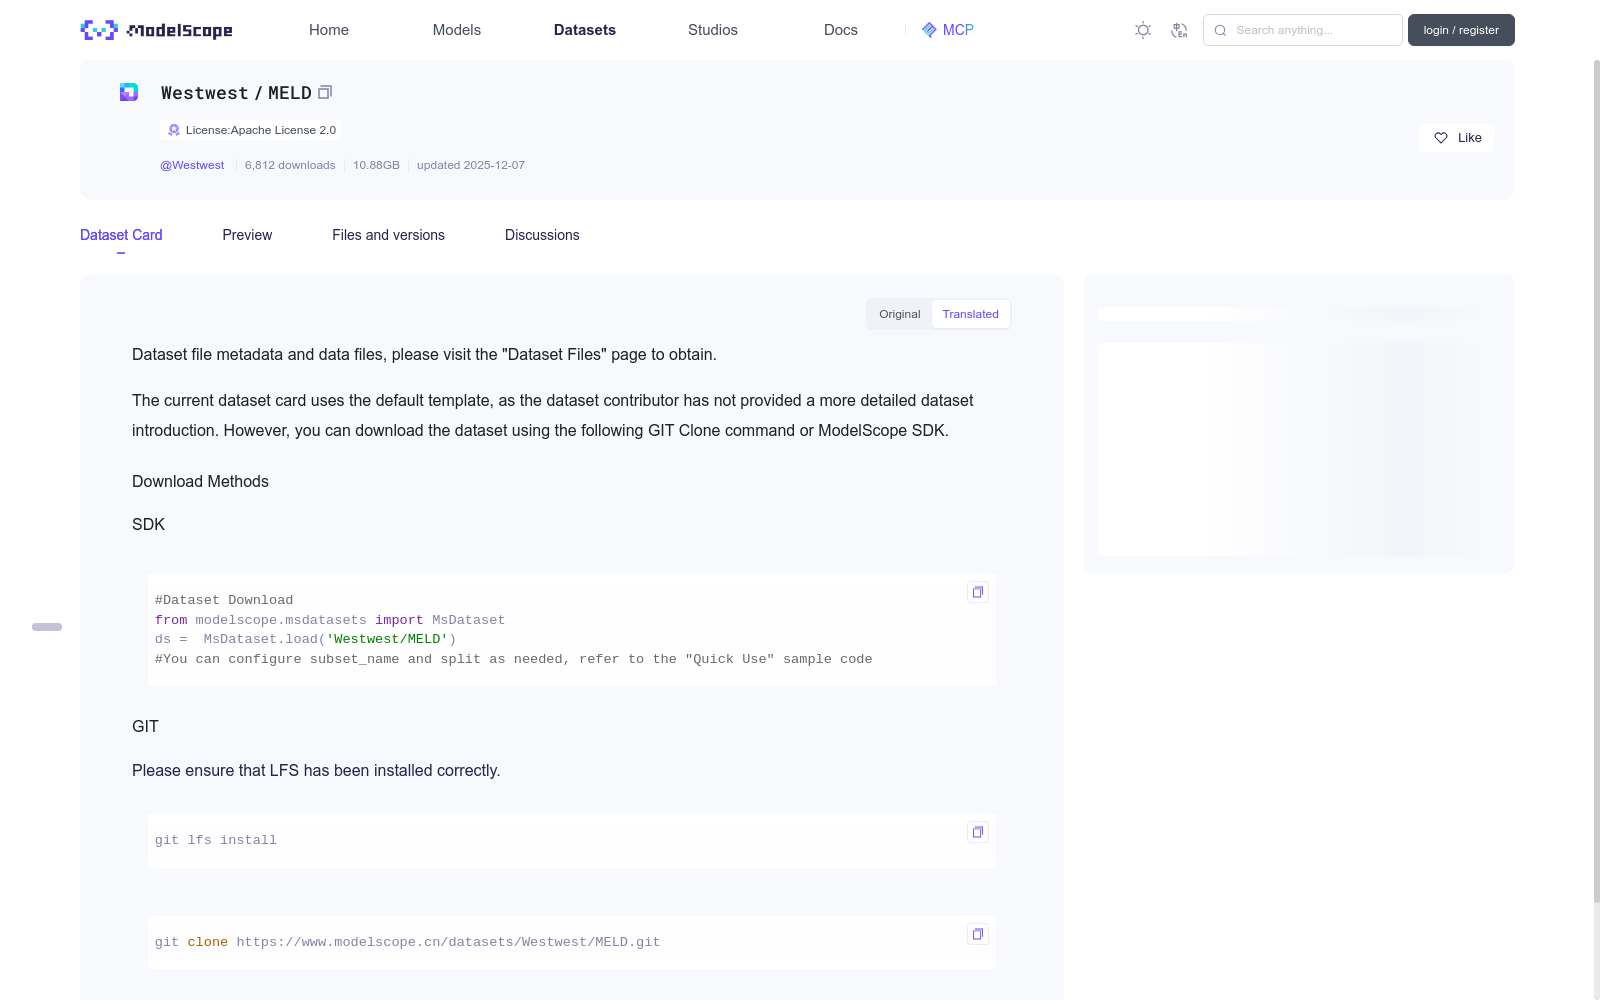Click the login / register button

(x=1461, y=30)
